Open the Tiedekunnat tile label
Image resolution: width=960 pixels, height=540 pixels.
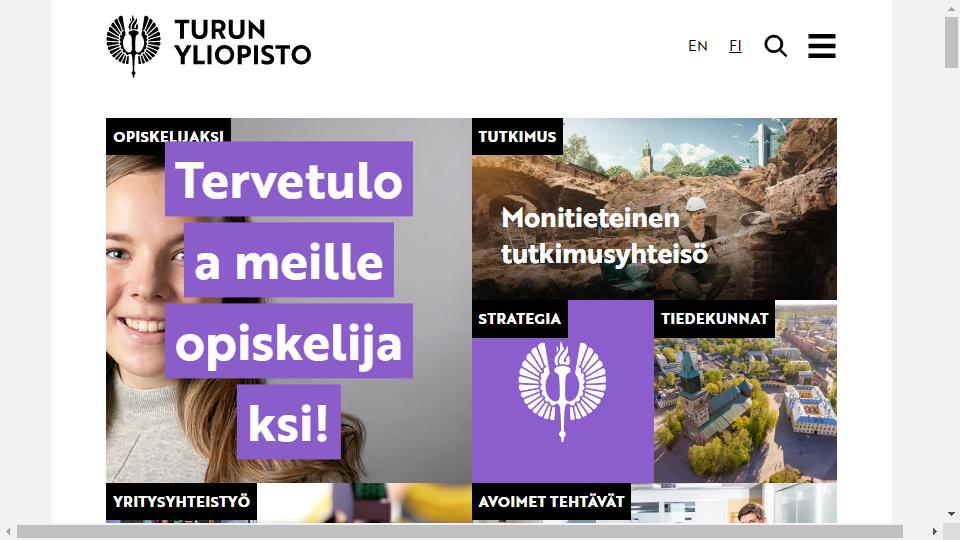pyautogui.click(x=714, y=318)
